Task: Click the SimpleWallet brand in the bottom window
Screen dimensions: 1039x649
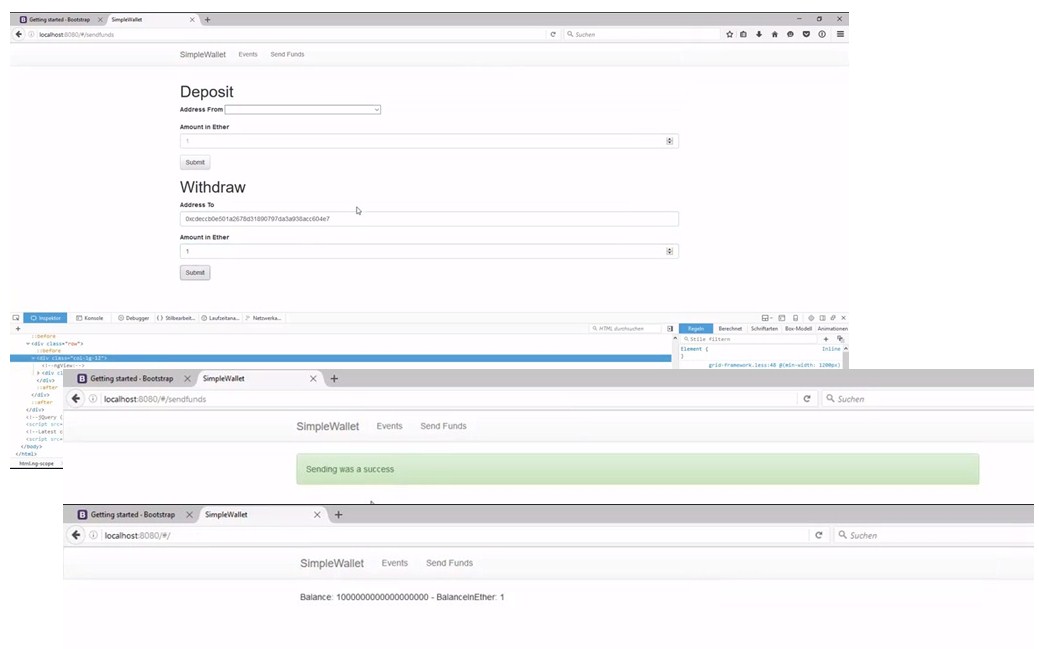Action: click(x=331, y=563)
